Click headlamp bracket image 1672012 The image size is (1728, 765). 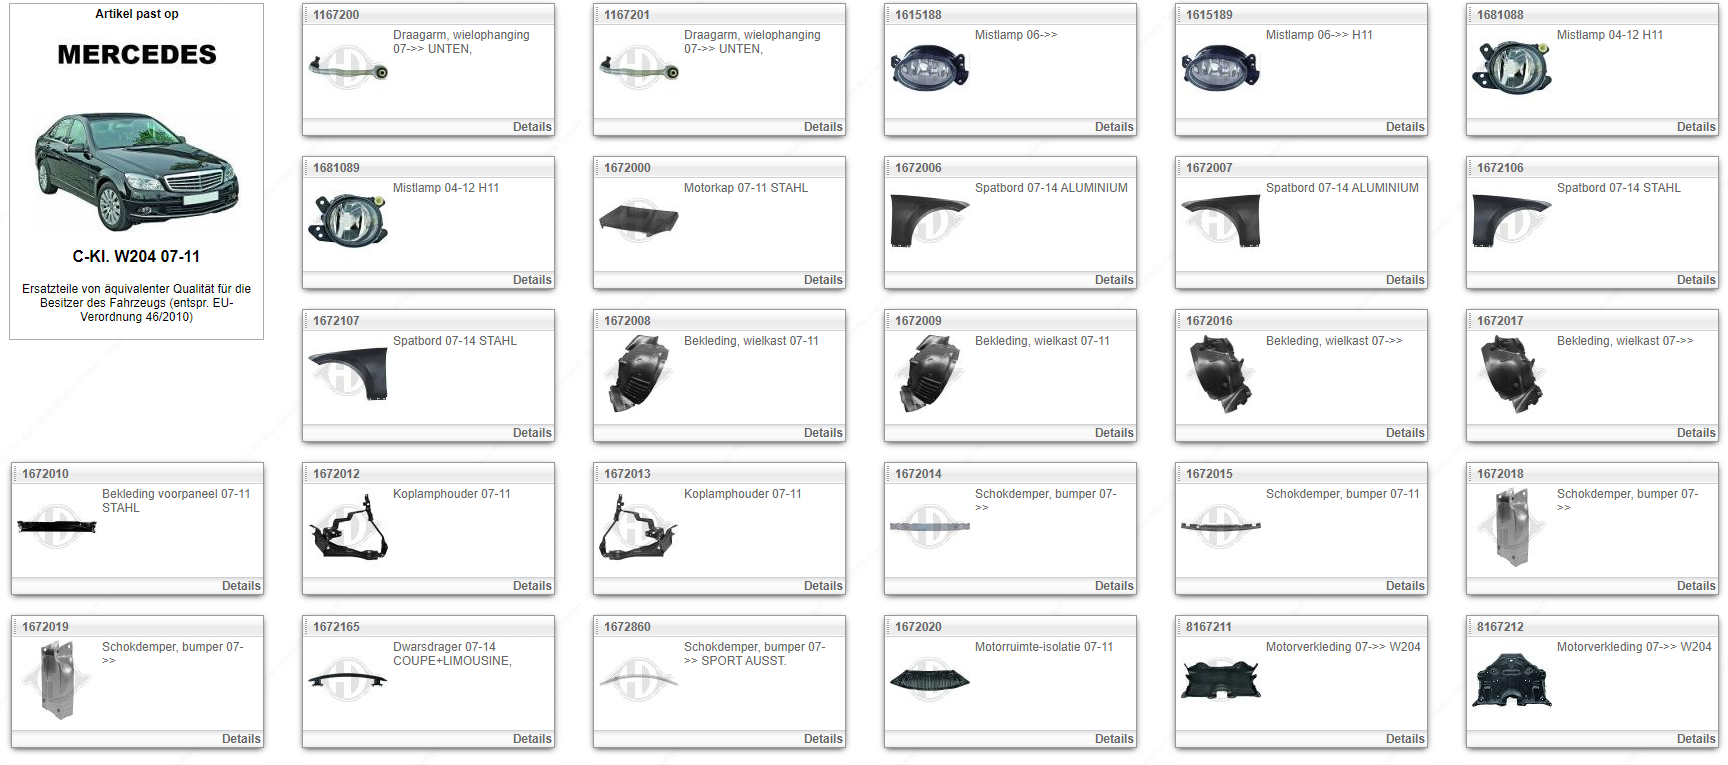(x=348, y=527)
